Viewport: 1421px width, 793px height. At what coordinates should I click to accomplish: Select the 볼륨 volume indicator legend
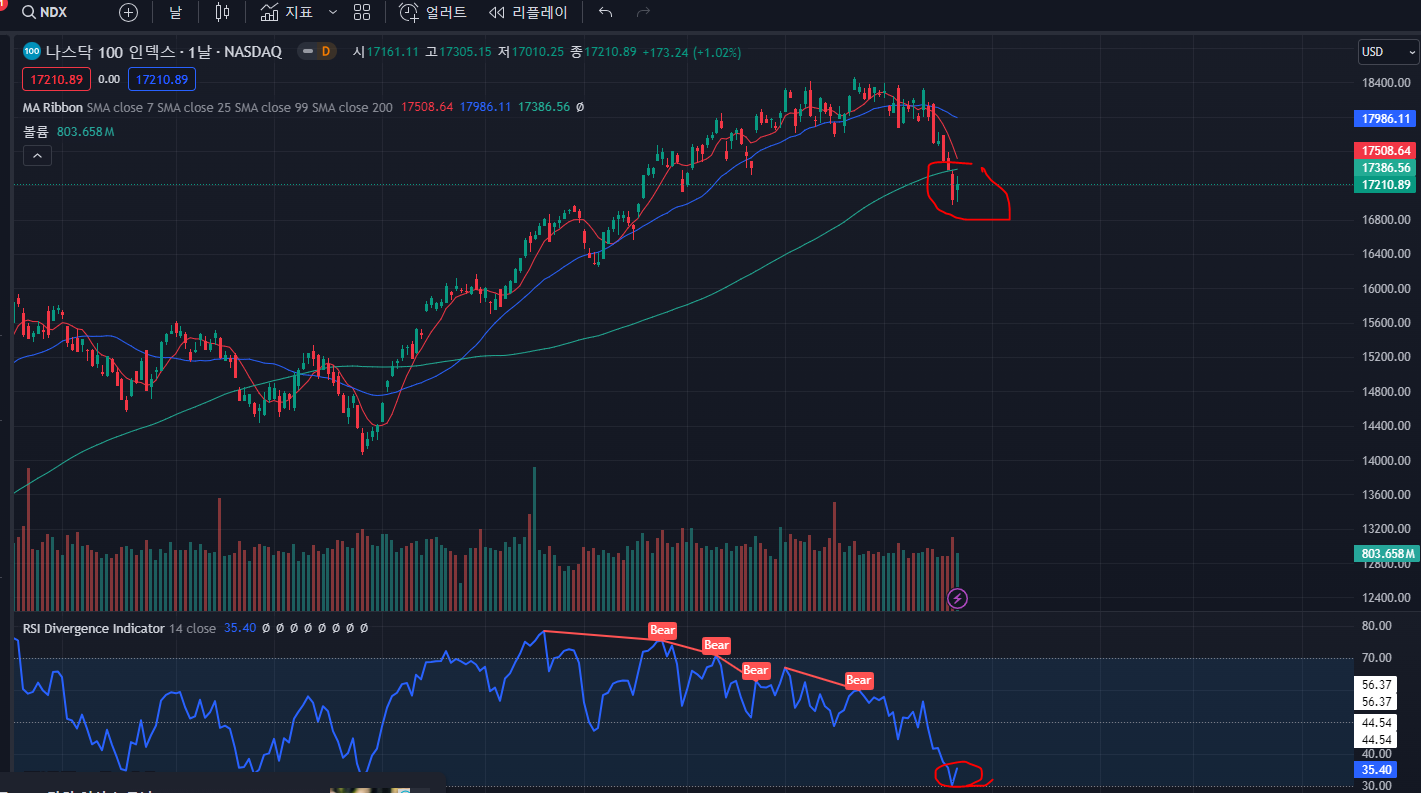pyautogui.click(x=37, y=131)
